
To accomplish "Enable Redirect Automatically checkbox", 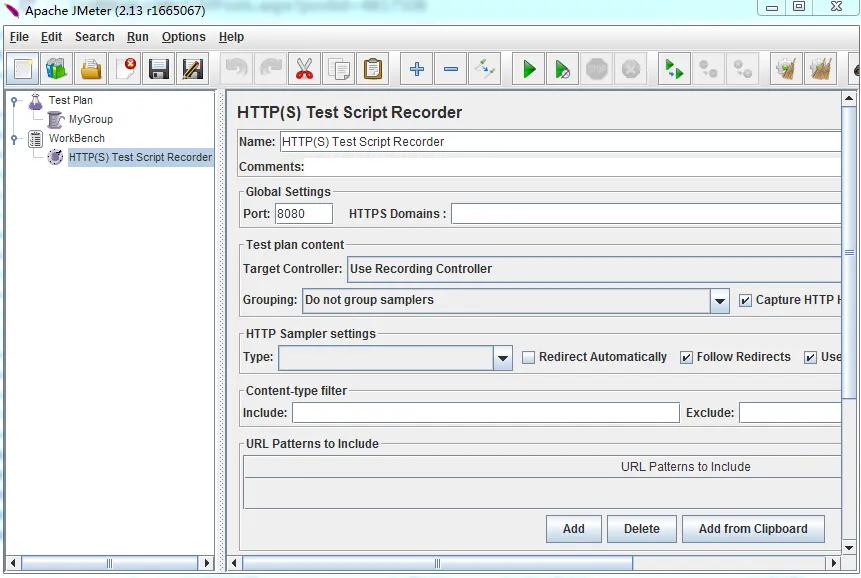I will (x=528, y=357).
